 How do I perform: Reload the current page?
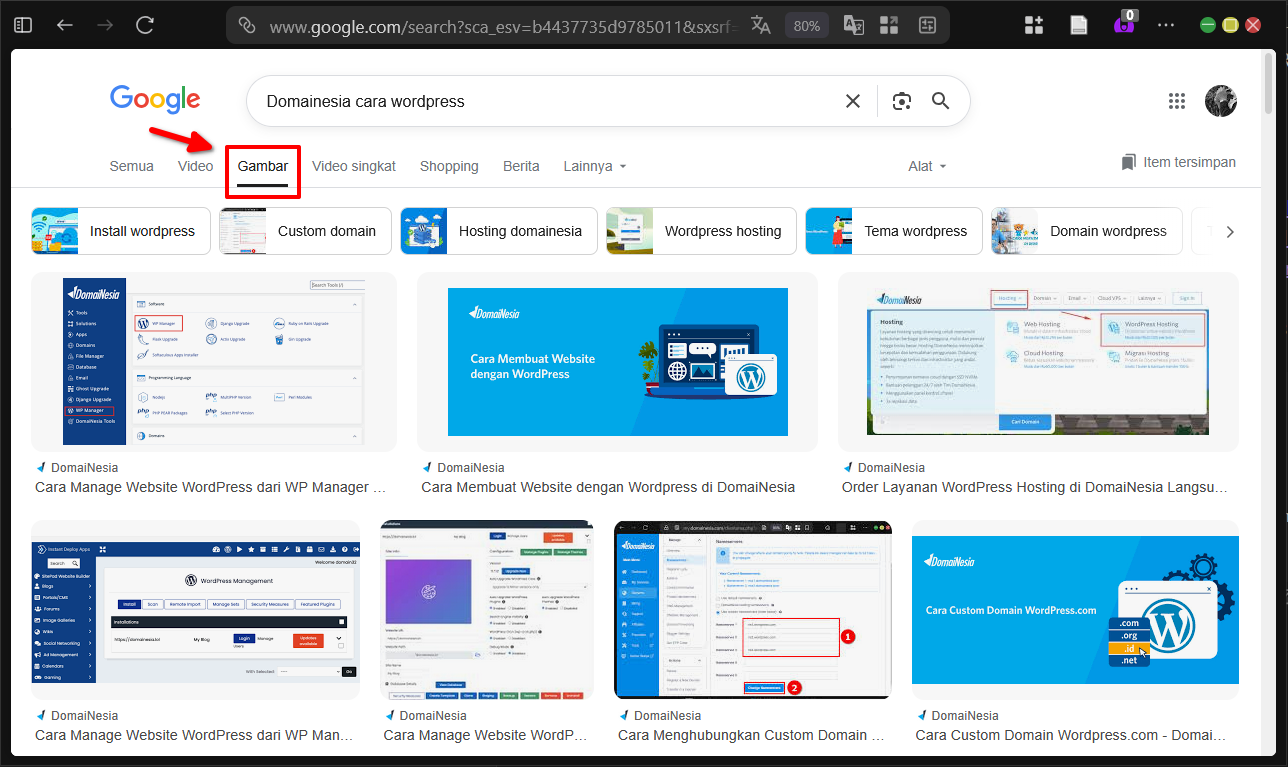click(144, 25)
